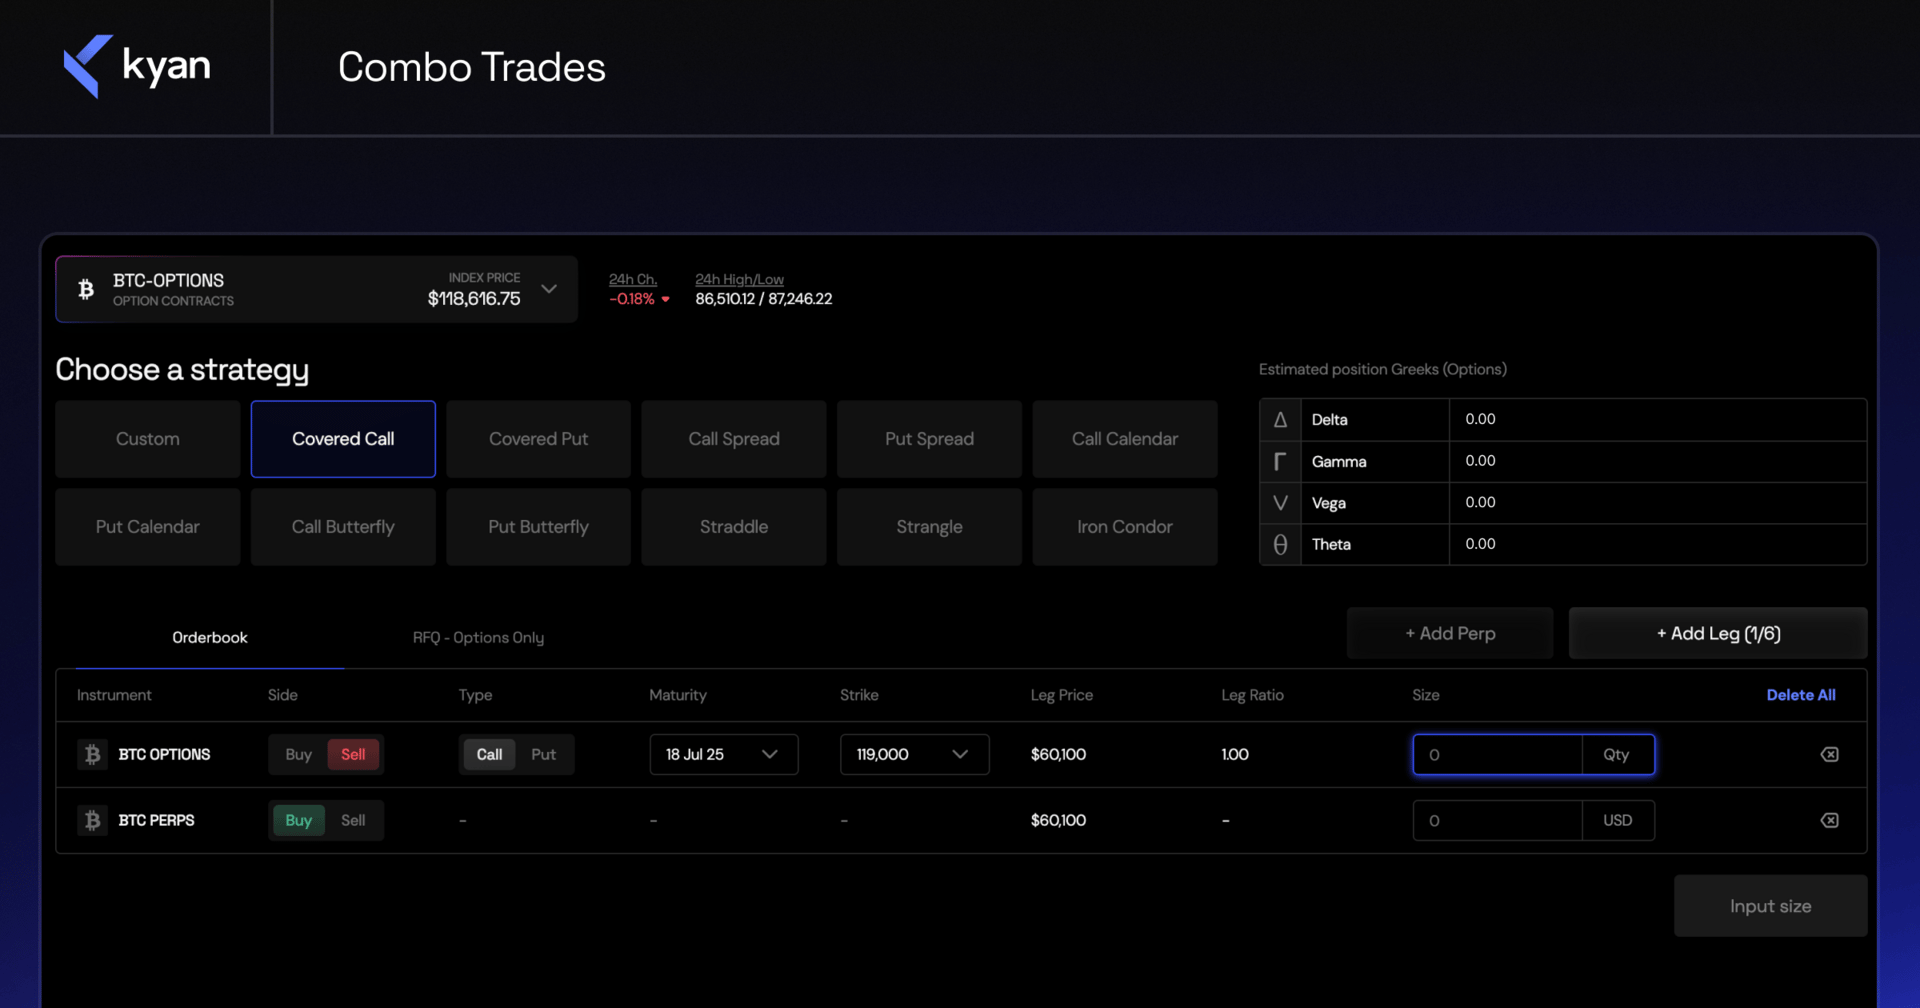Click the Theta symbol icon
Screen dimensions: 1920x1008
(x=1280, y=544)
